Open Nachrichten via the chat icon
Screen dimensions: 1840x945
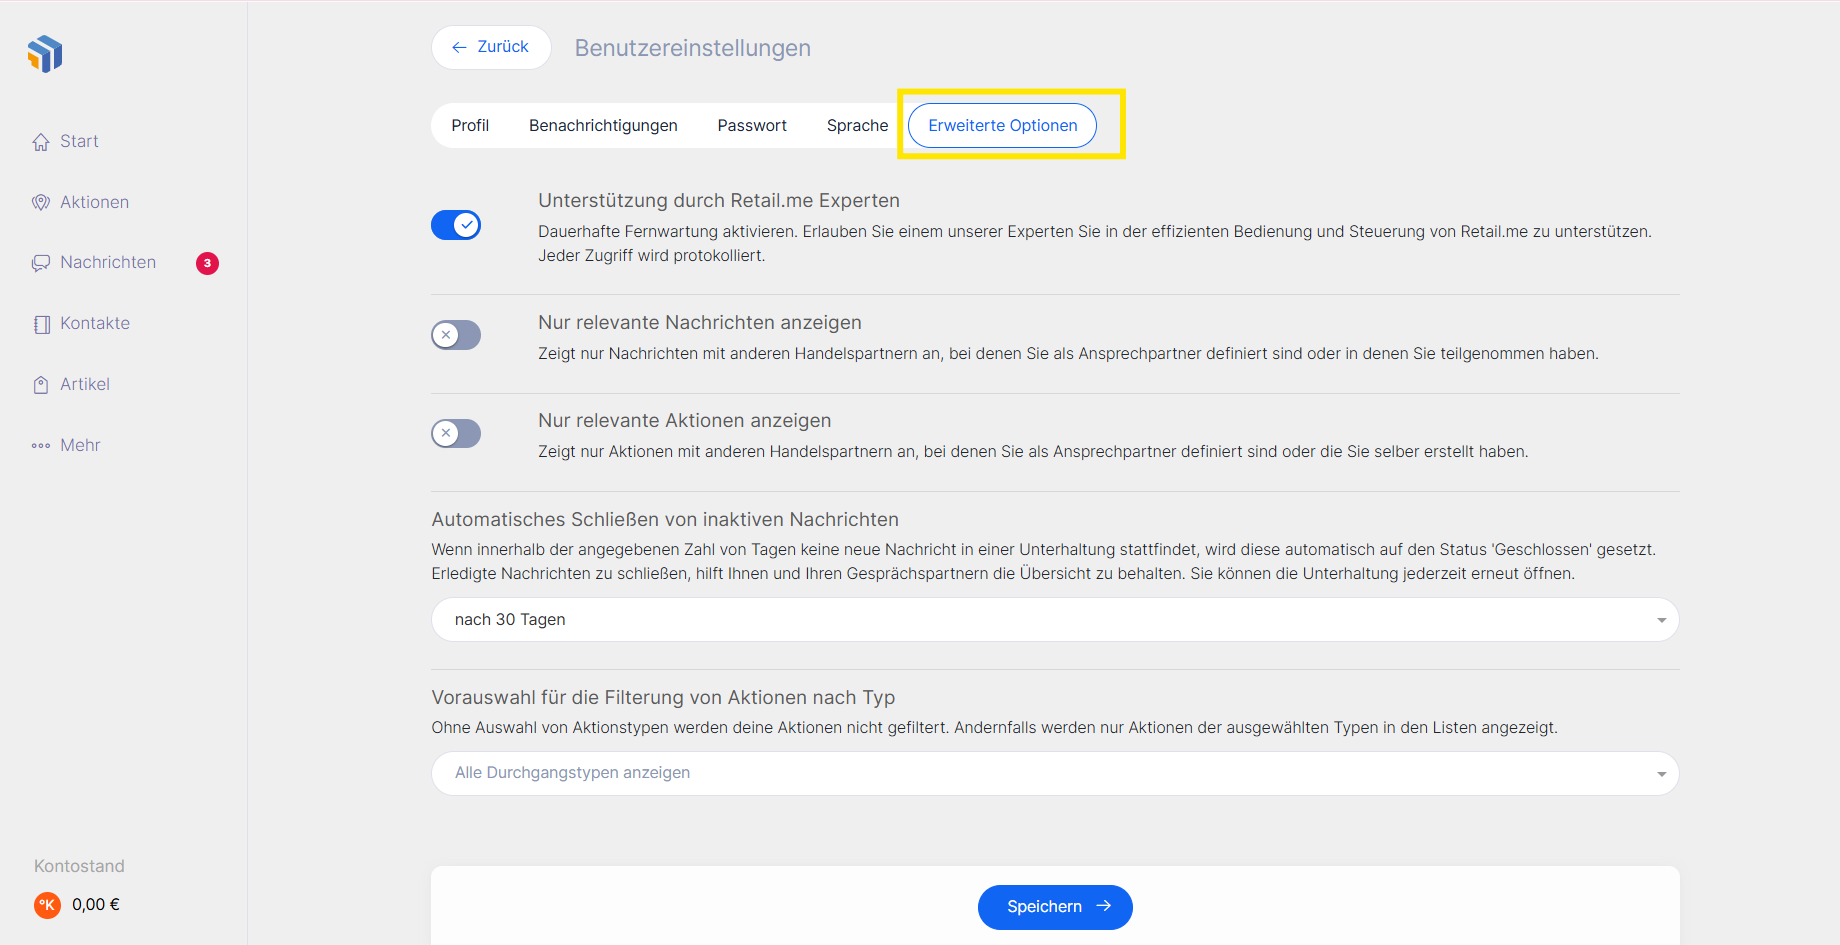(x=41, y=263)
